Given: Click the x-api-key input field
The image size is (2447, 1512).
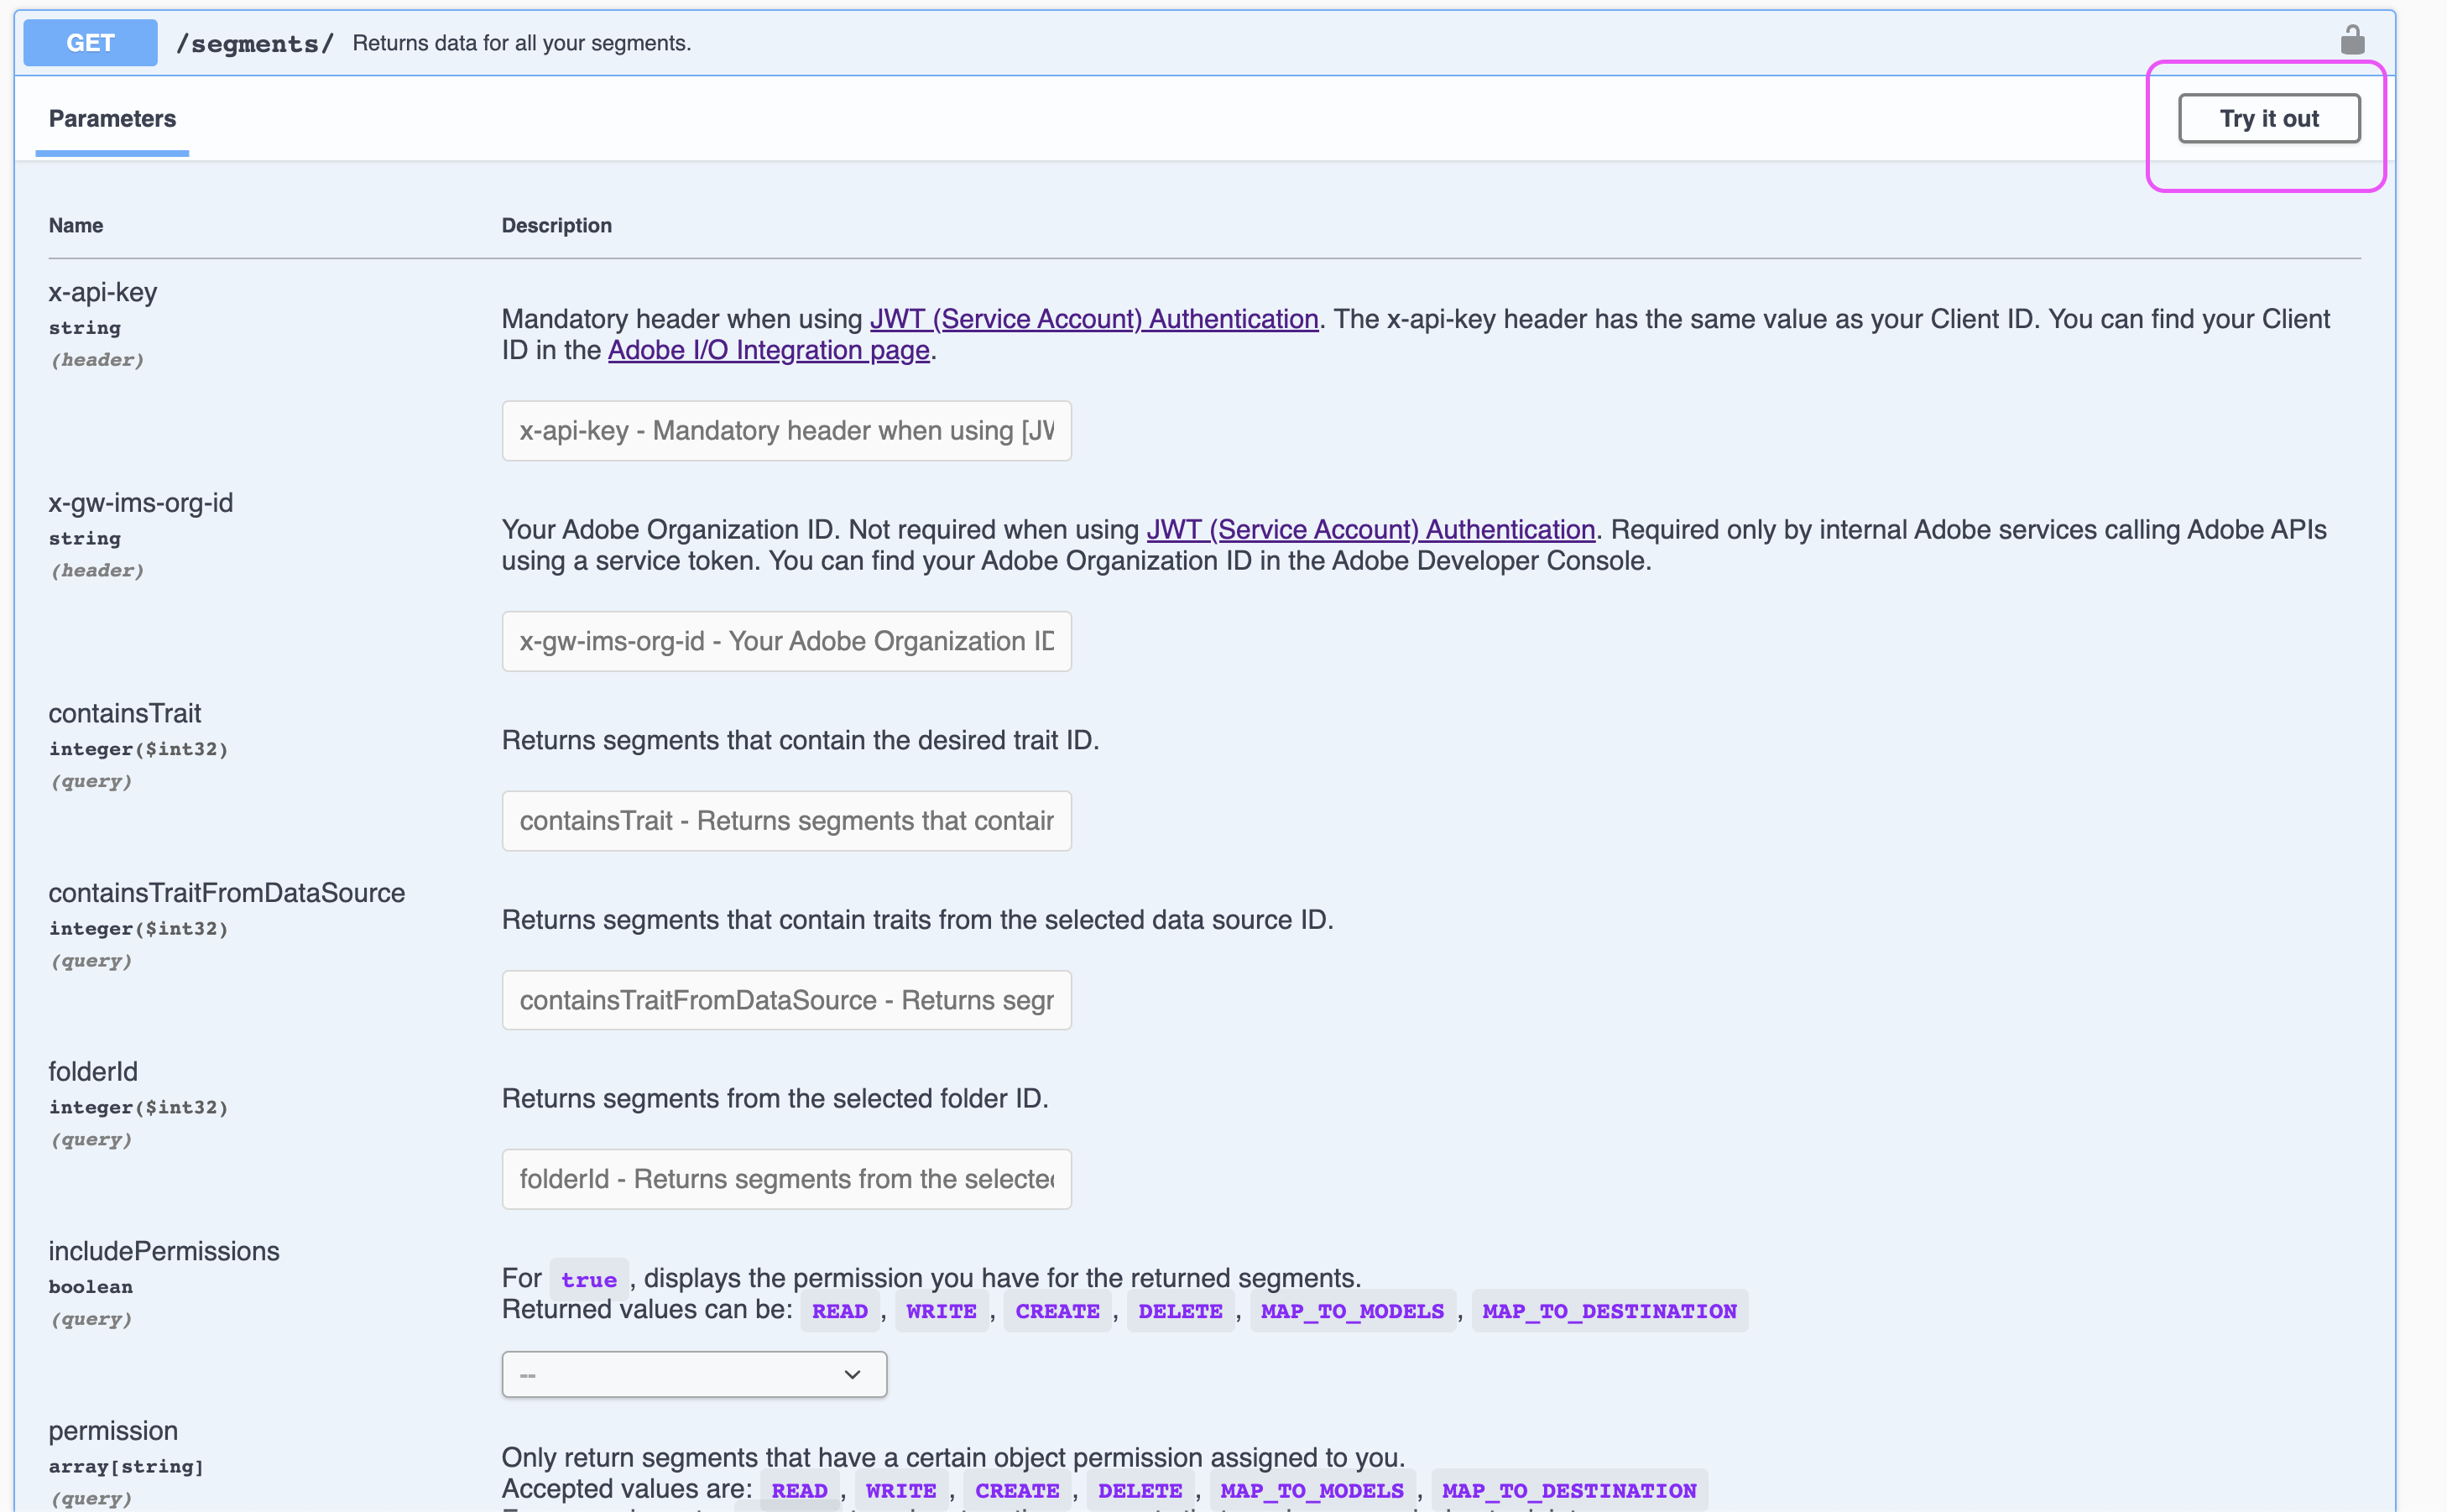Looking at the screenshot, I should coord(786,431).
